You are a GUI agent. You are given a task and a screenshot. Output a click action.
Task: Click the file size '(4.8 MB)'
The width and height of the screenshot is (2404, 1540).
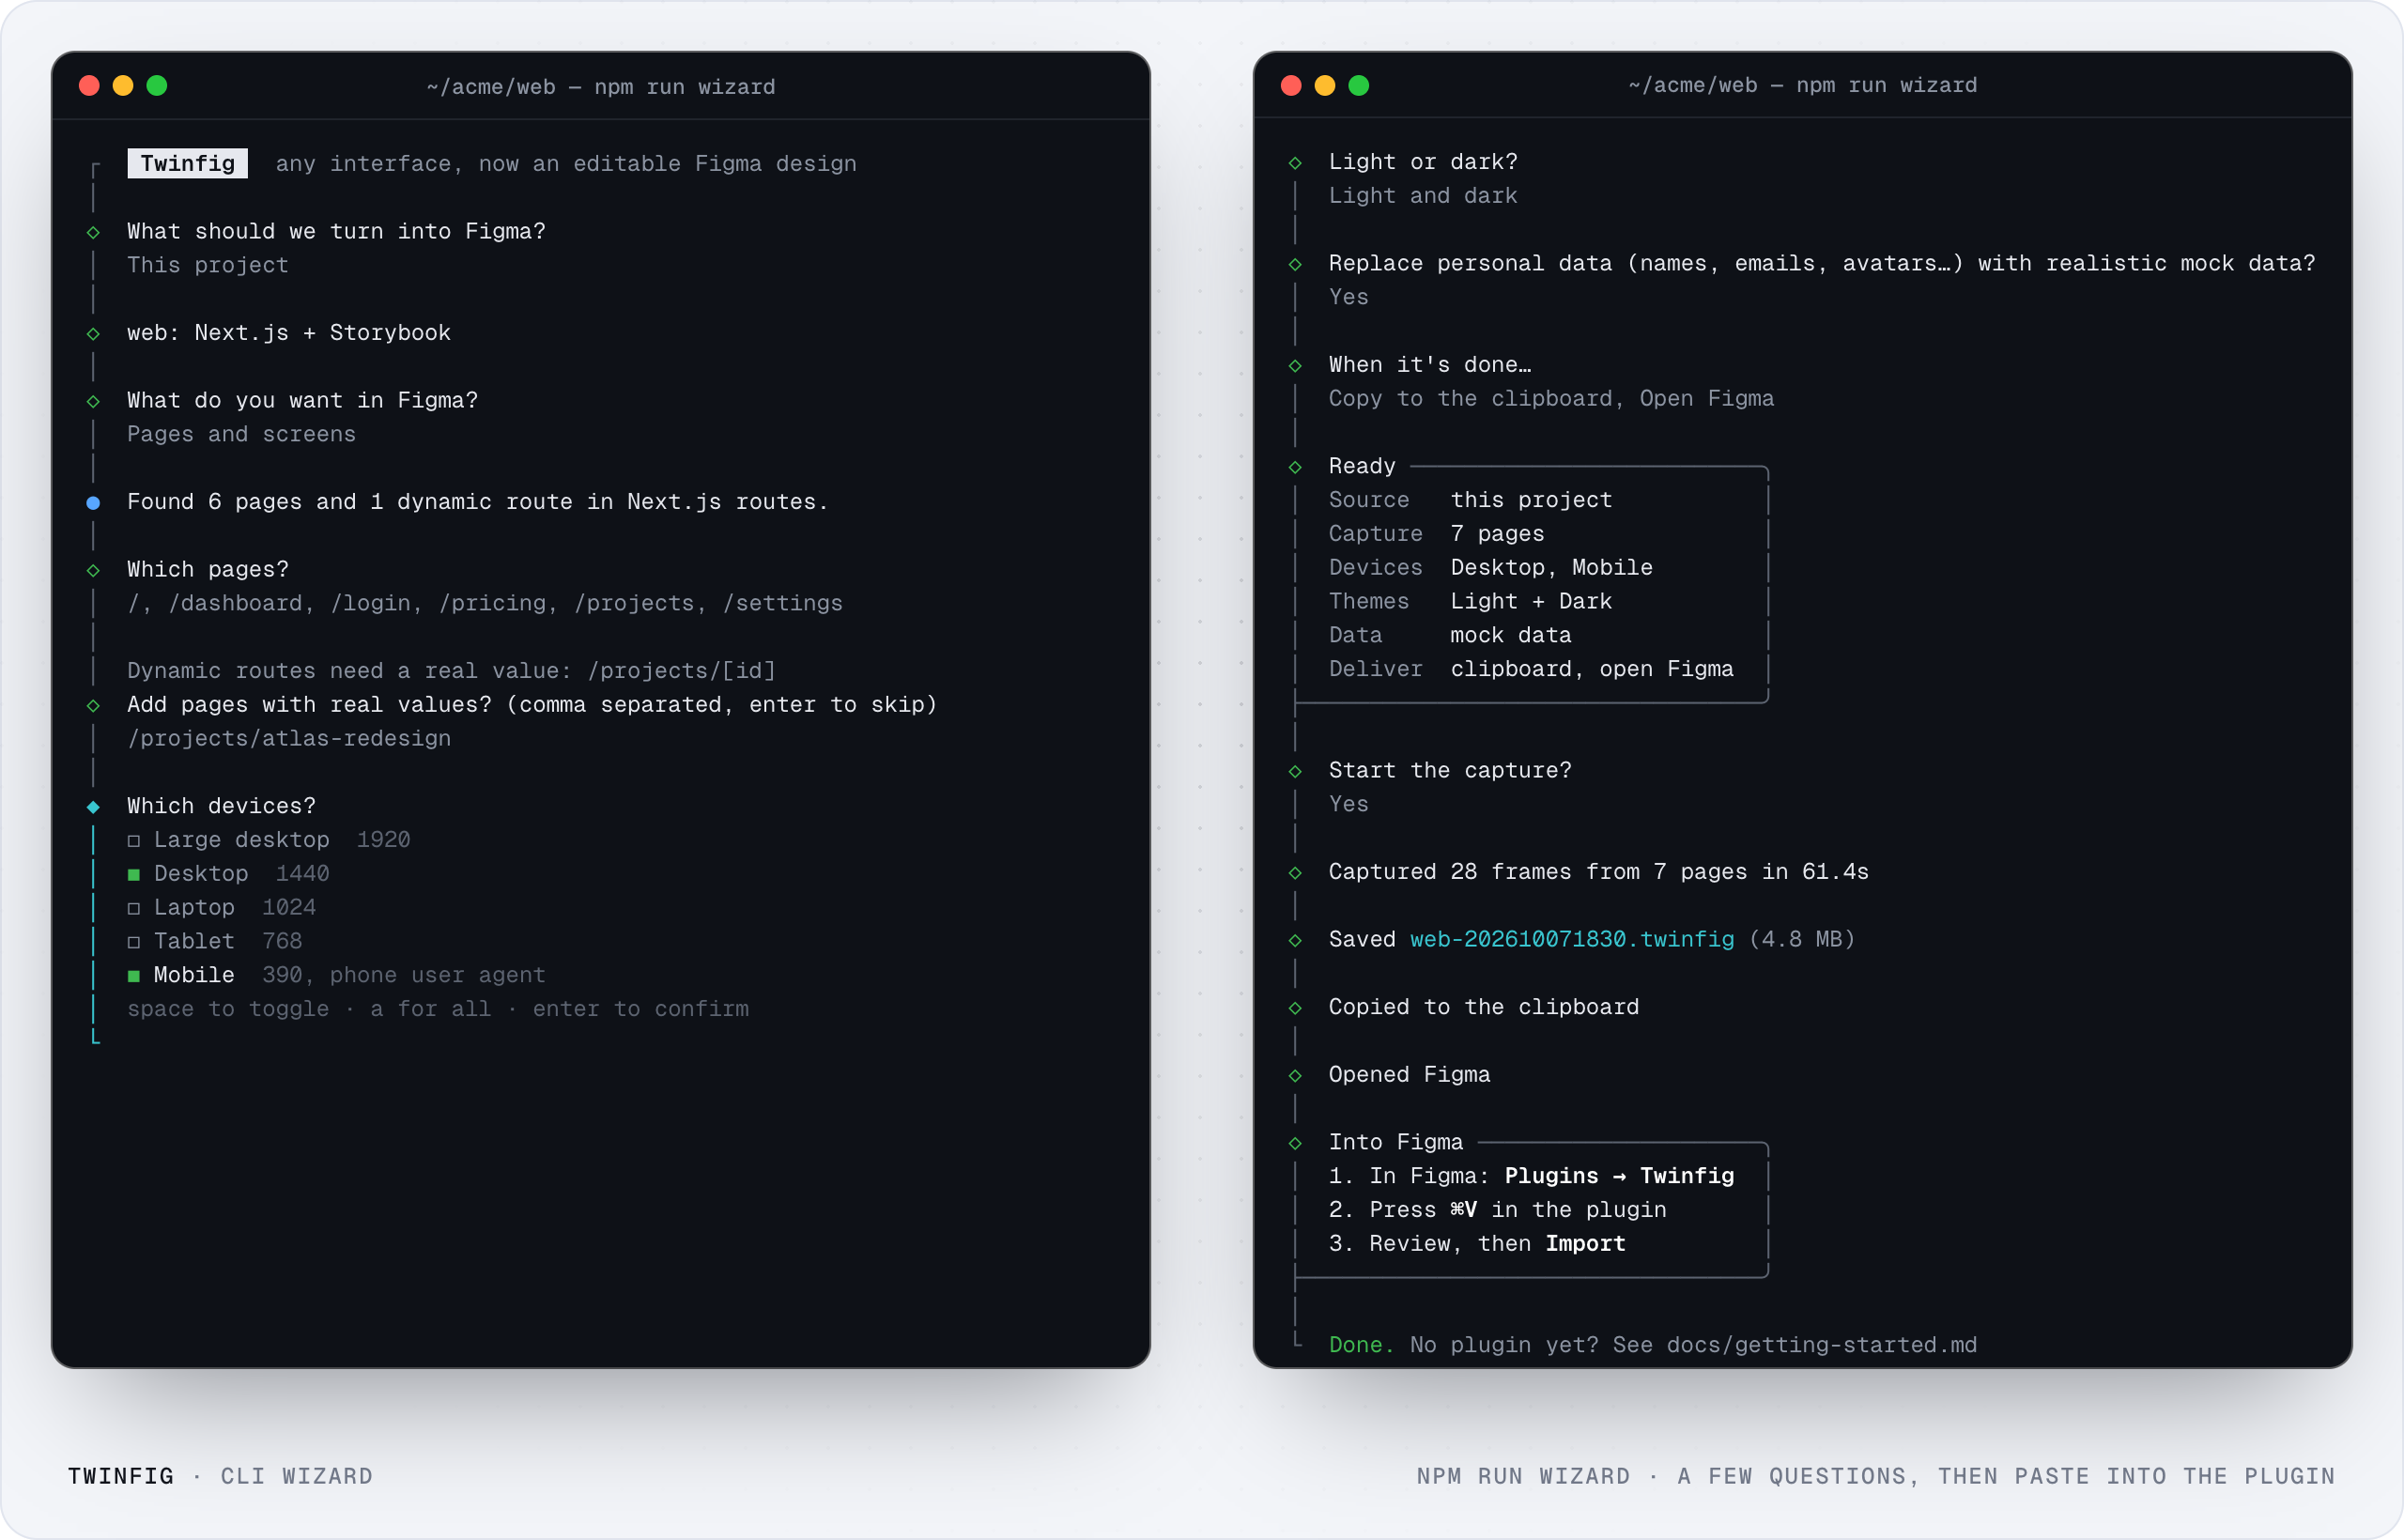coord(1802,939)
